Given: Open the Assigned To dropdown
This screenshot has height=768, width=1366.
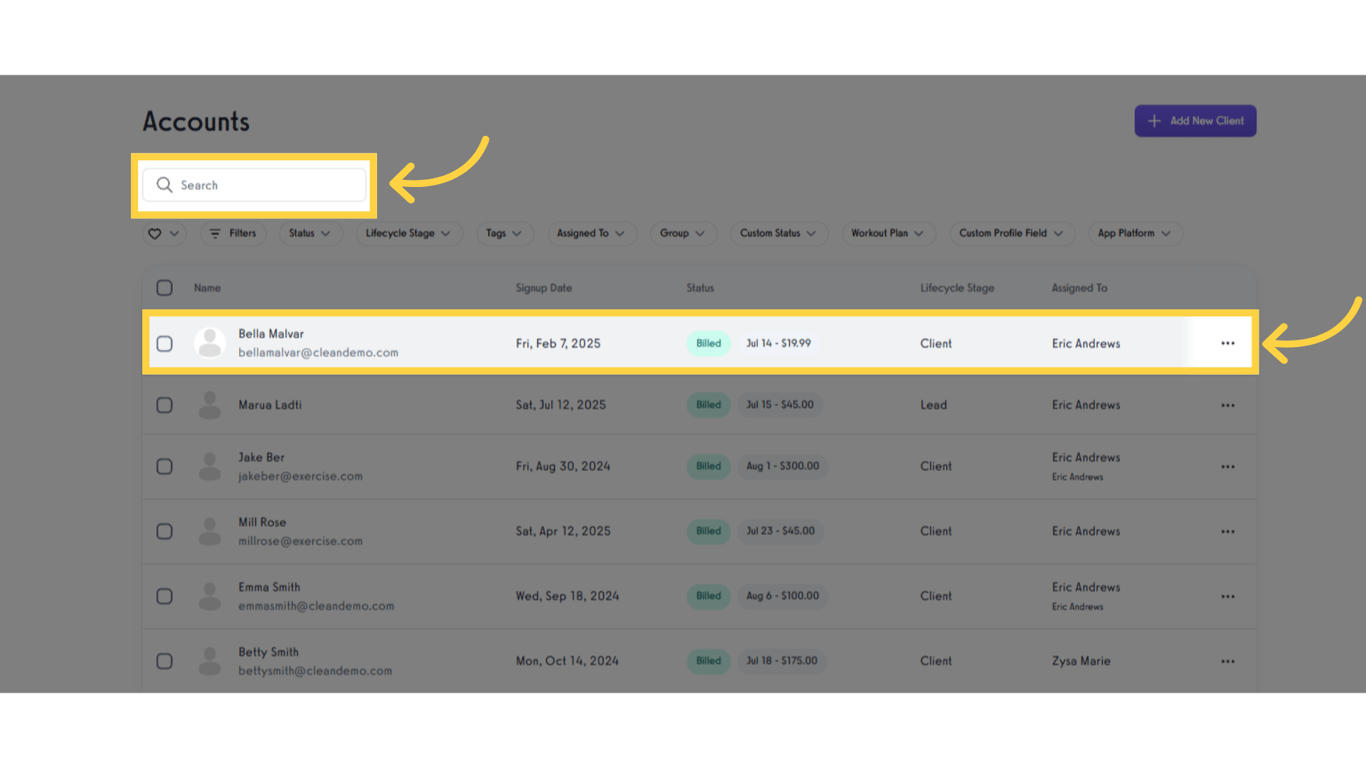Looking at the screenshot, I should coord(591,233).
